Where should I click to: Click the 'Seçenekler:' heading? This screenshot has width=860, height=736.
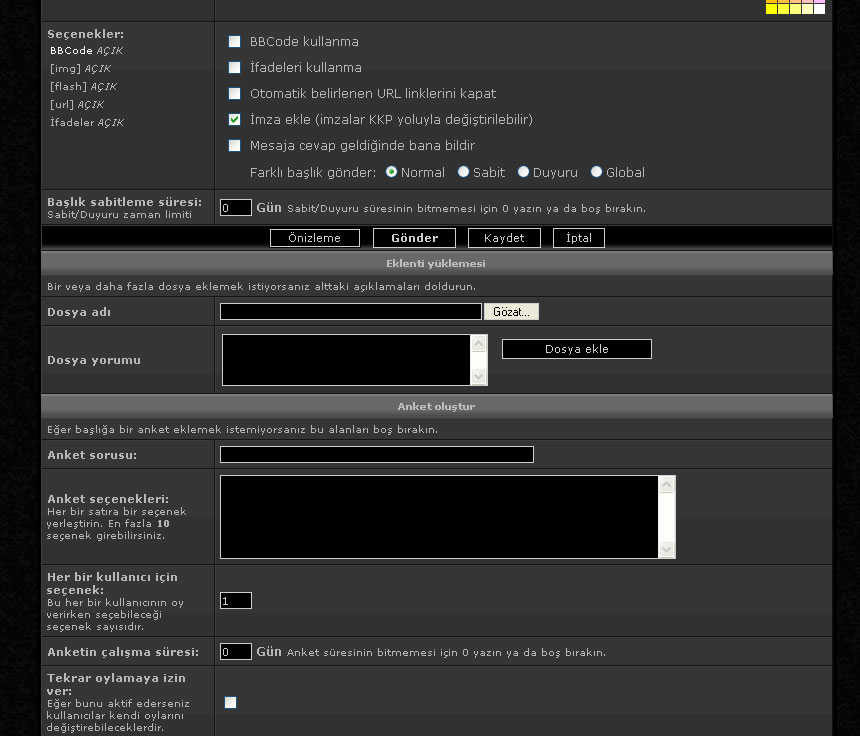click(86, 34)
